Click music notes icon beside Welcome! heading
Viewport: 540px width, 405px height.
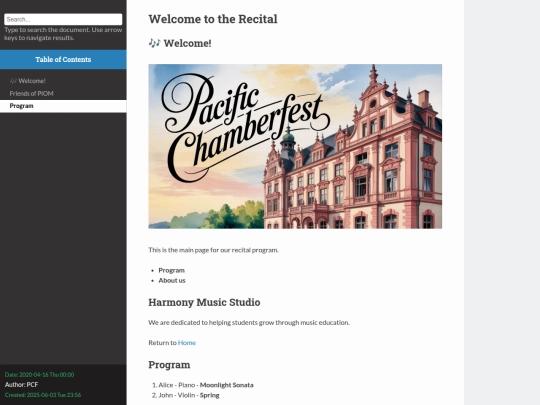coord(154,43)
